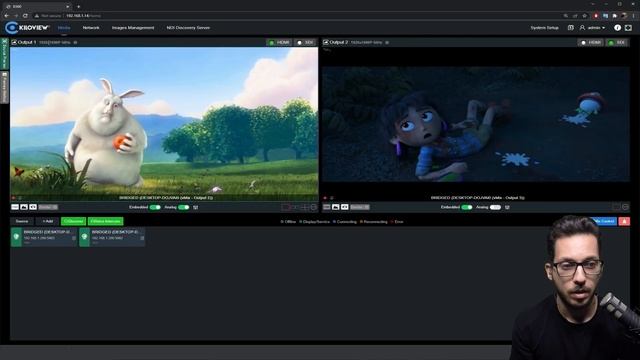This screenshot has width=640, height=360.
Task: Click third control icon under Output 1
Action: (33, 207)
